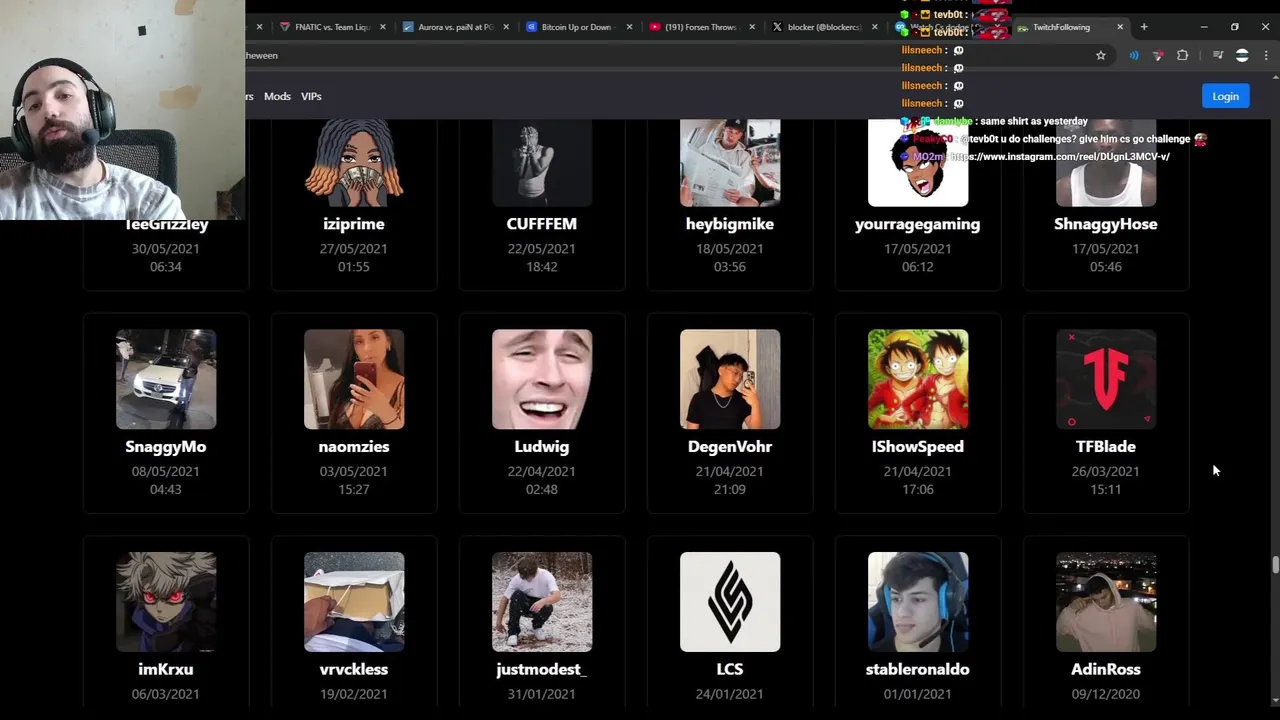Open a new browser tab

(x=1144, y=27)
